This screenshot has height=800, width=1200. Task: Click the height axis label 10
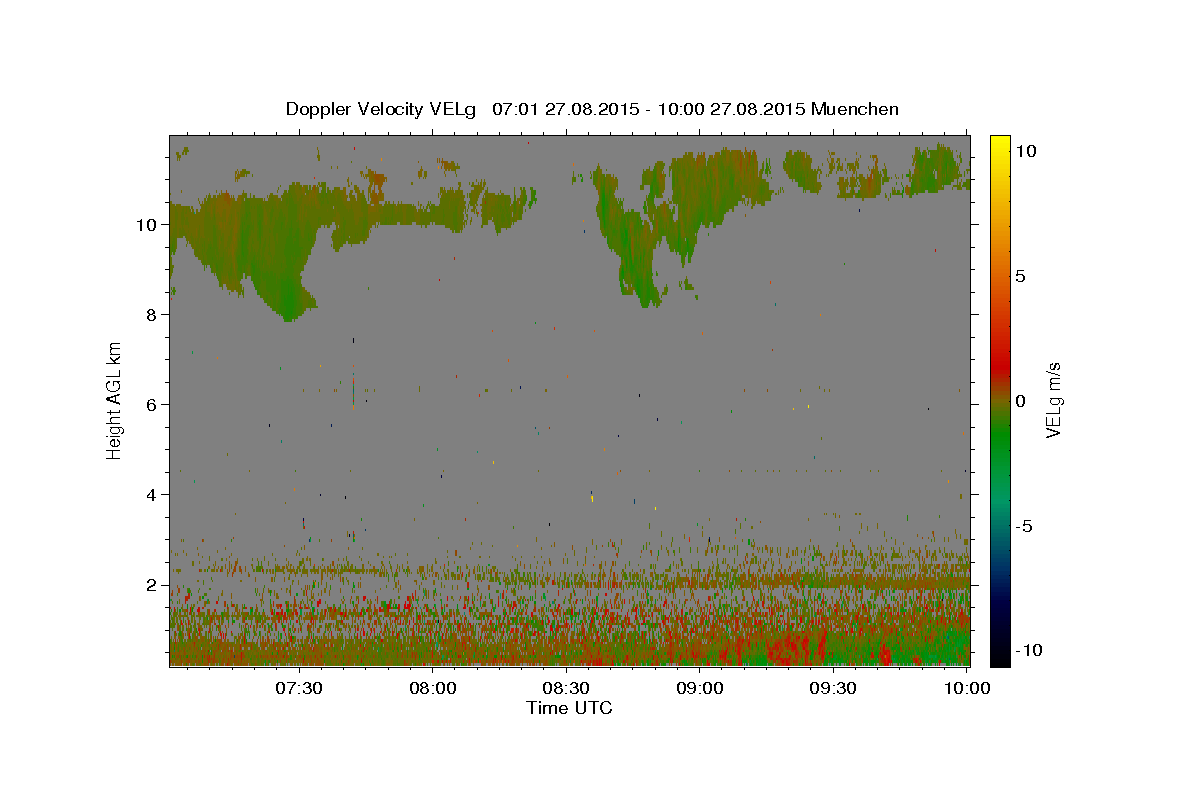point(147,225)
